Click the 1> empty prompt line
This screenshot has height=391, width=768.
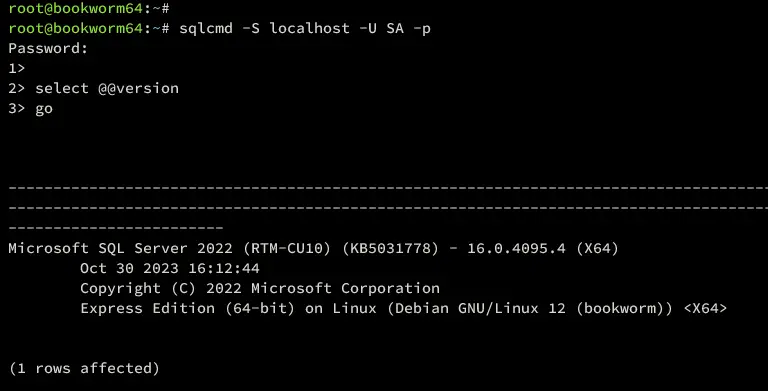click(17, 68)
